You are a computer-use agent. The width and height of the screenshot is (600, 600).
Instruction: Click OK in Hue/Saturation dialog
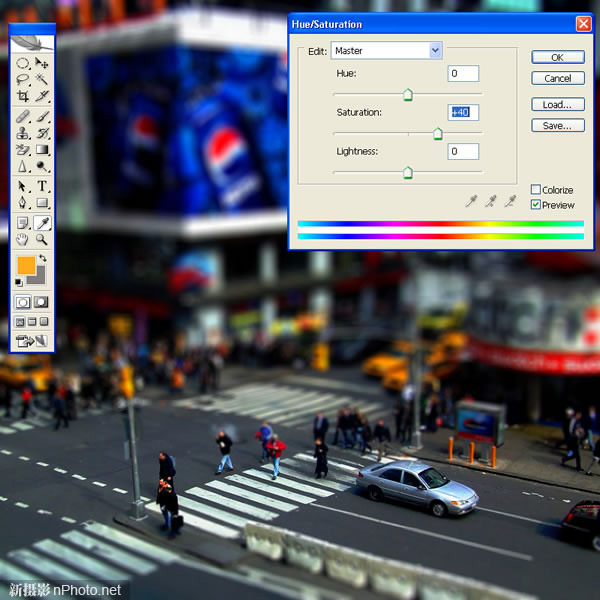(557, 57)
